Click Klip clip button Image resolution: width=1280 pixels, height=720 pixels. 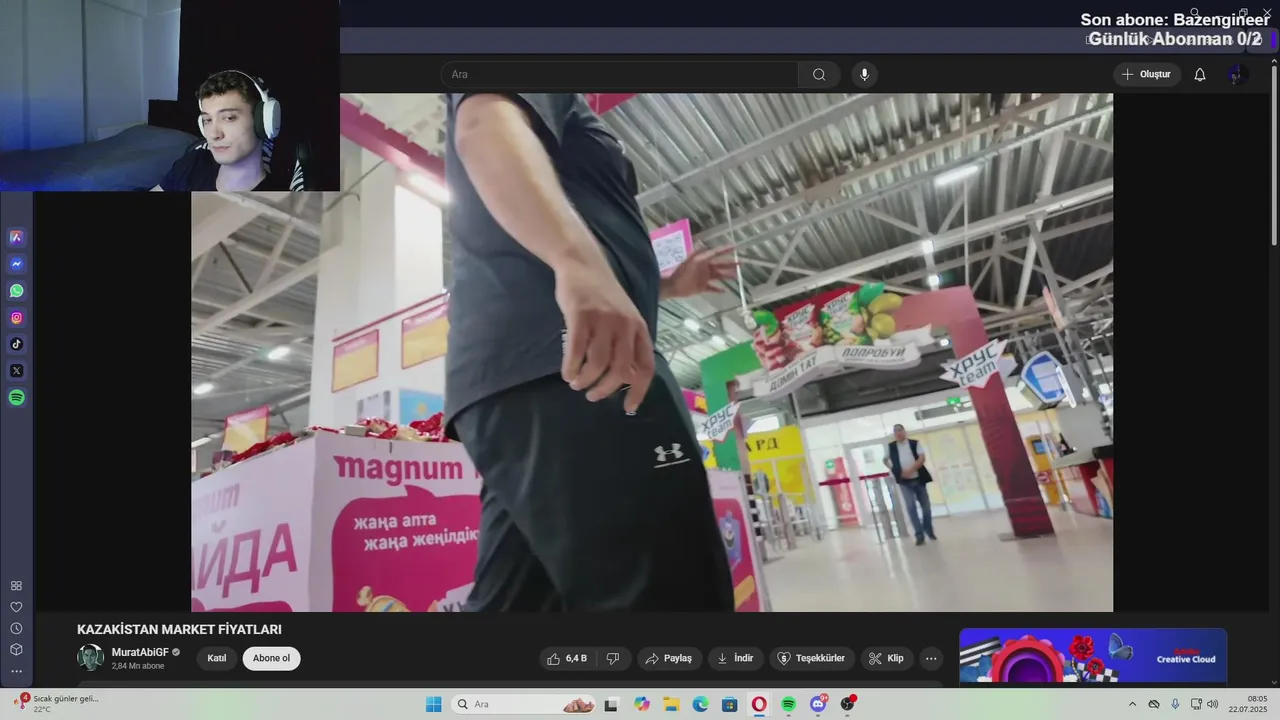pyautogui.click(x=886, y=658)
